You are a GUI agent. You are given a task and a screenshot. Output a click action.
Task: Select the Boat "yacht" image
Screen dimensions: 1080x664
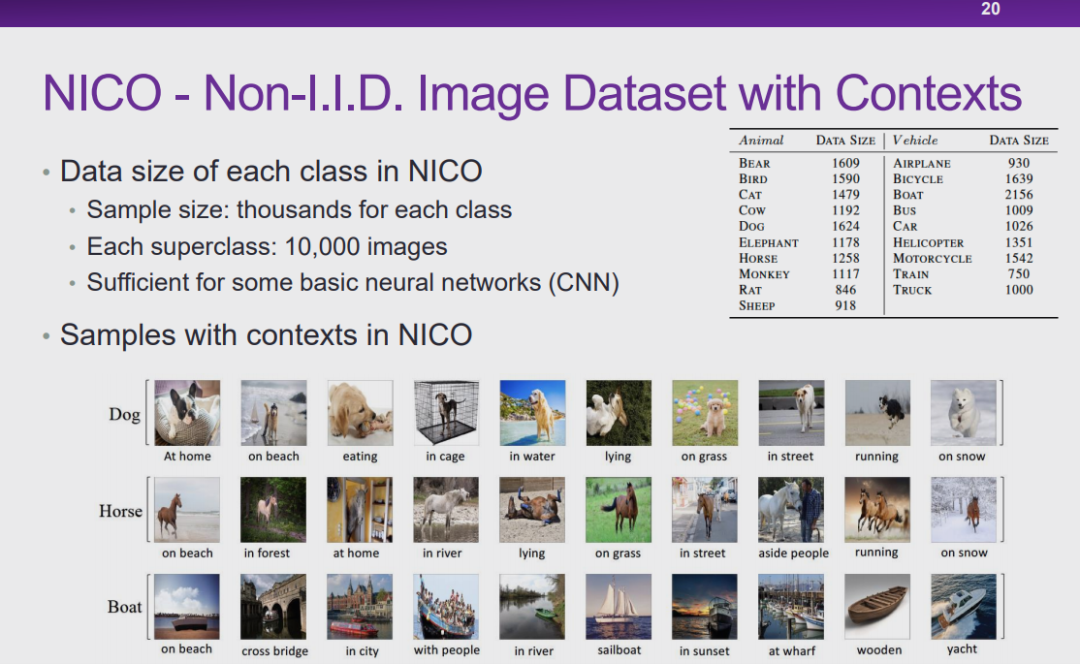point(963,606)
